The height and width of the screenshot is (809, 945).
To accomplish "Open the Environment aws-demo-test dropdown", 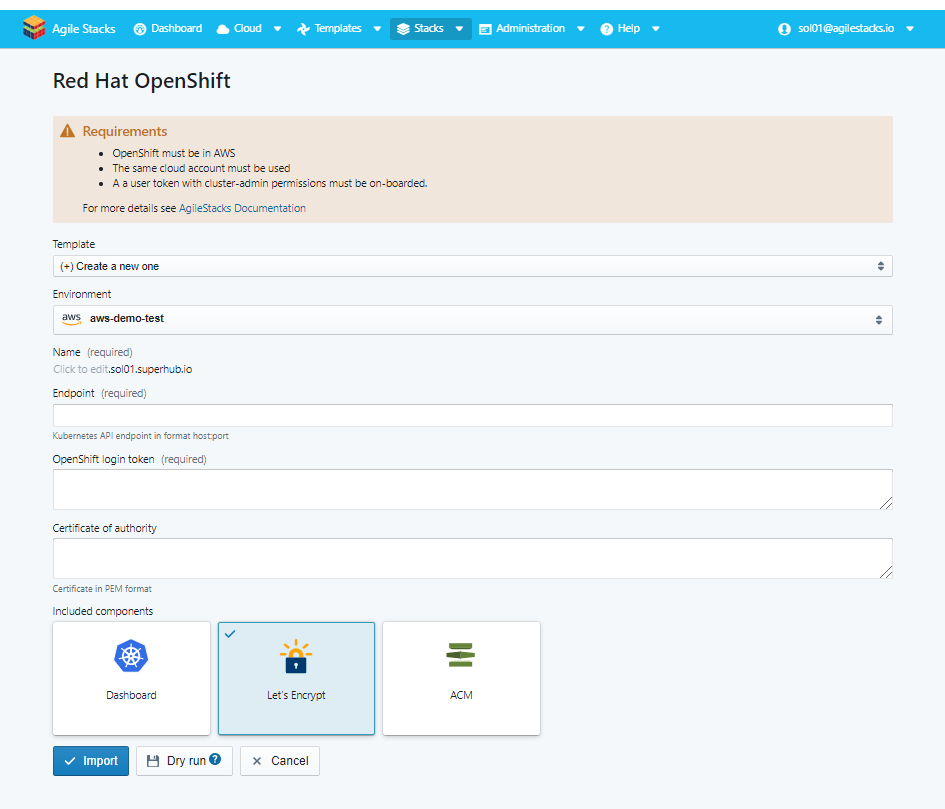I will click(472, 320).
